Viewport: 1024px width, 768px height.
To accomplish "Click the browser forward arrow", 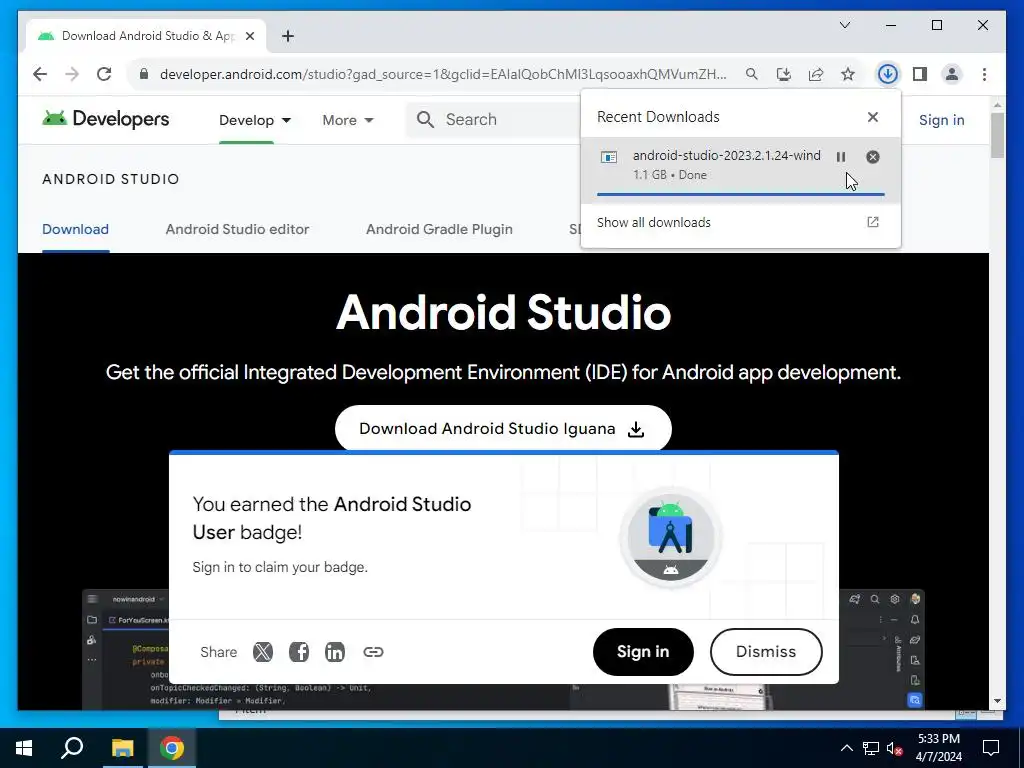I will coord(72,74).
